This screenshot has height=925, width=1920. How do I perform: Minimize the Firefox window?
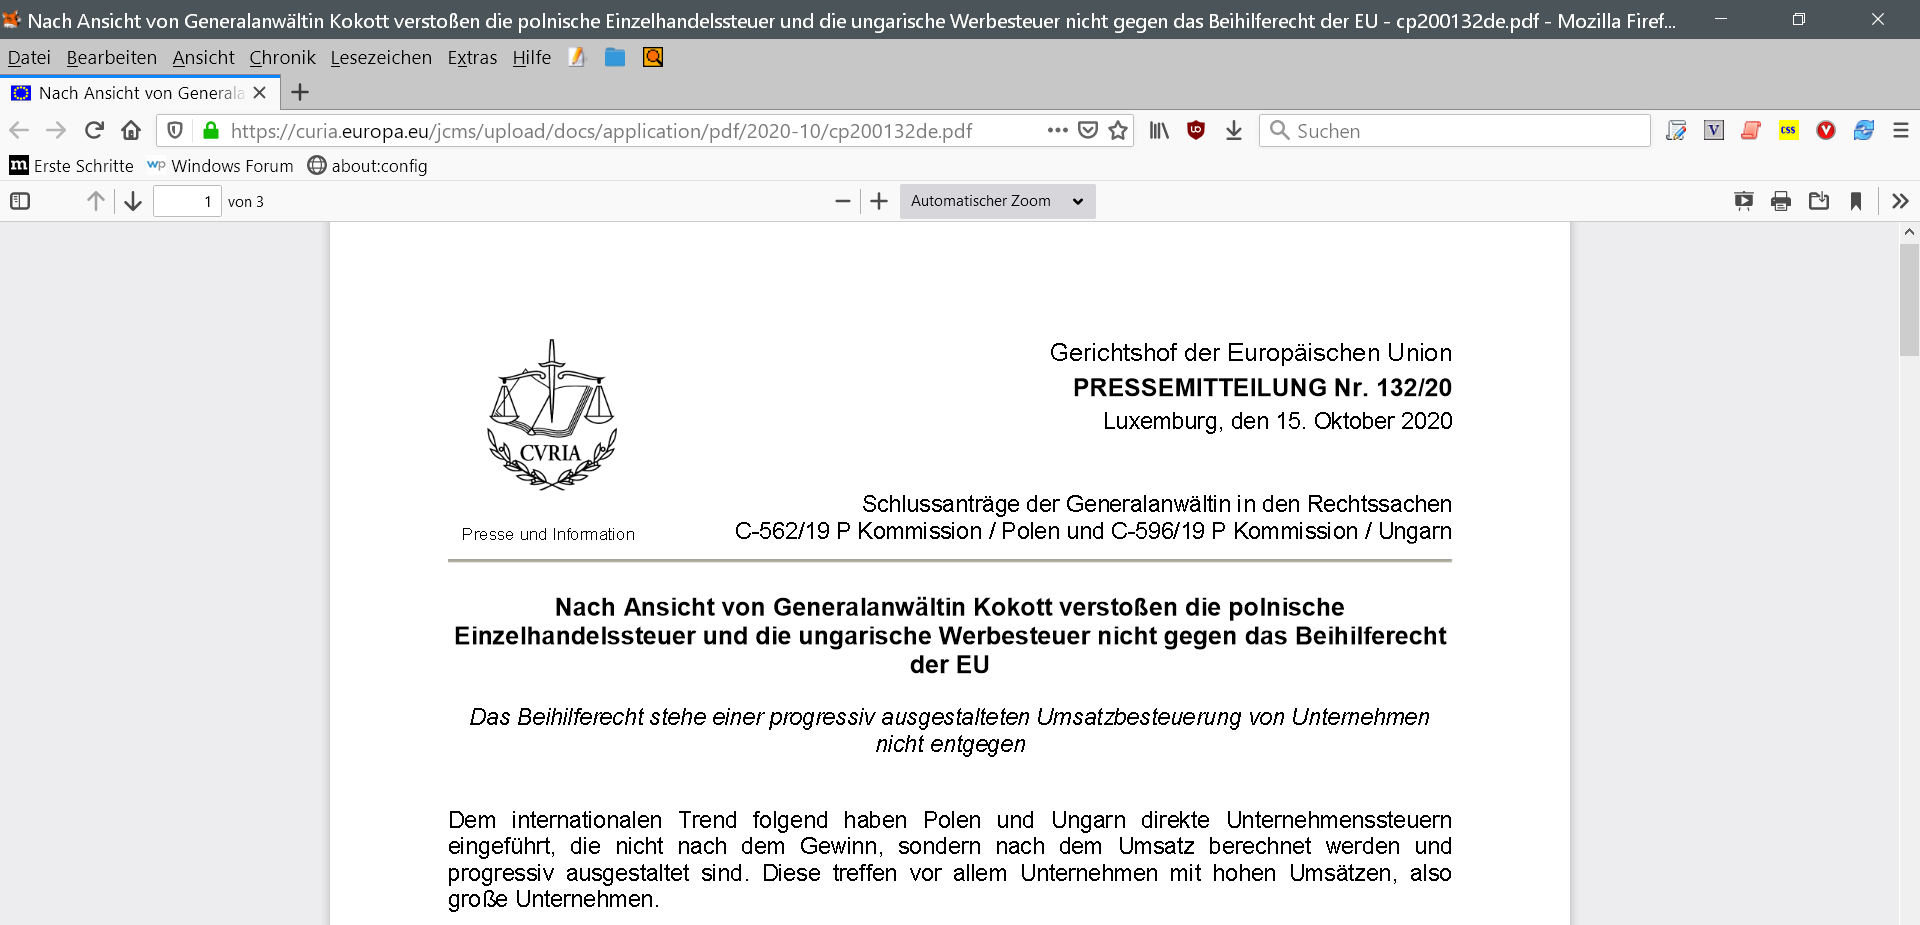(x=1721, y=19)
